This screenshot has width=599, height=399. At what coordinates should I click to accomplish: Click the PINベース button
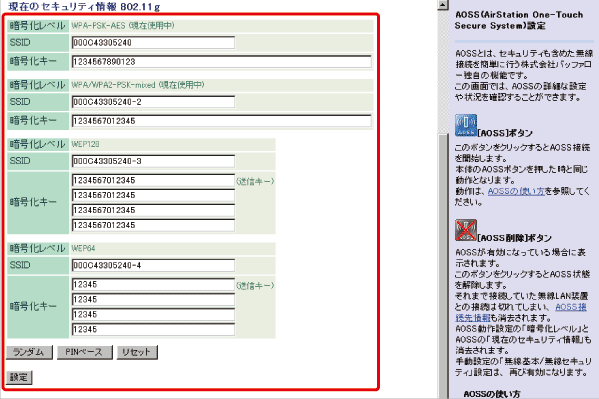click(84, 352)
